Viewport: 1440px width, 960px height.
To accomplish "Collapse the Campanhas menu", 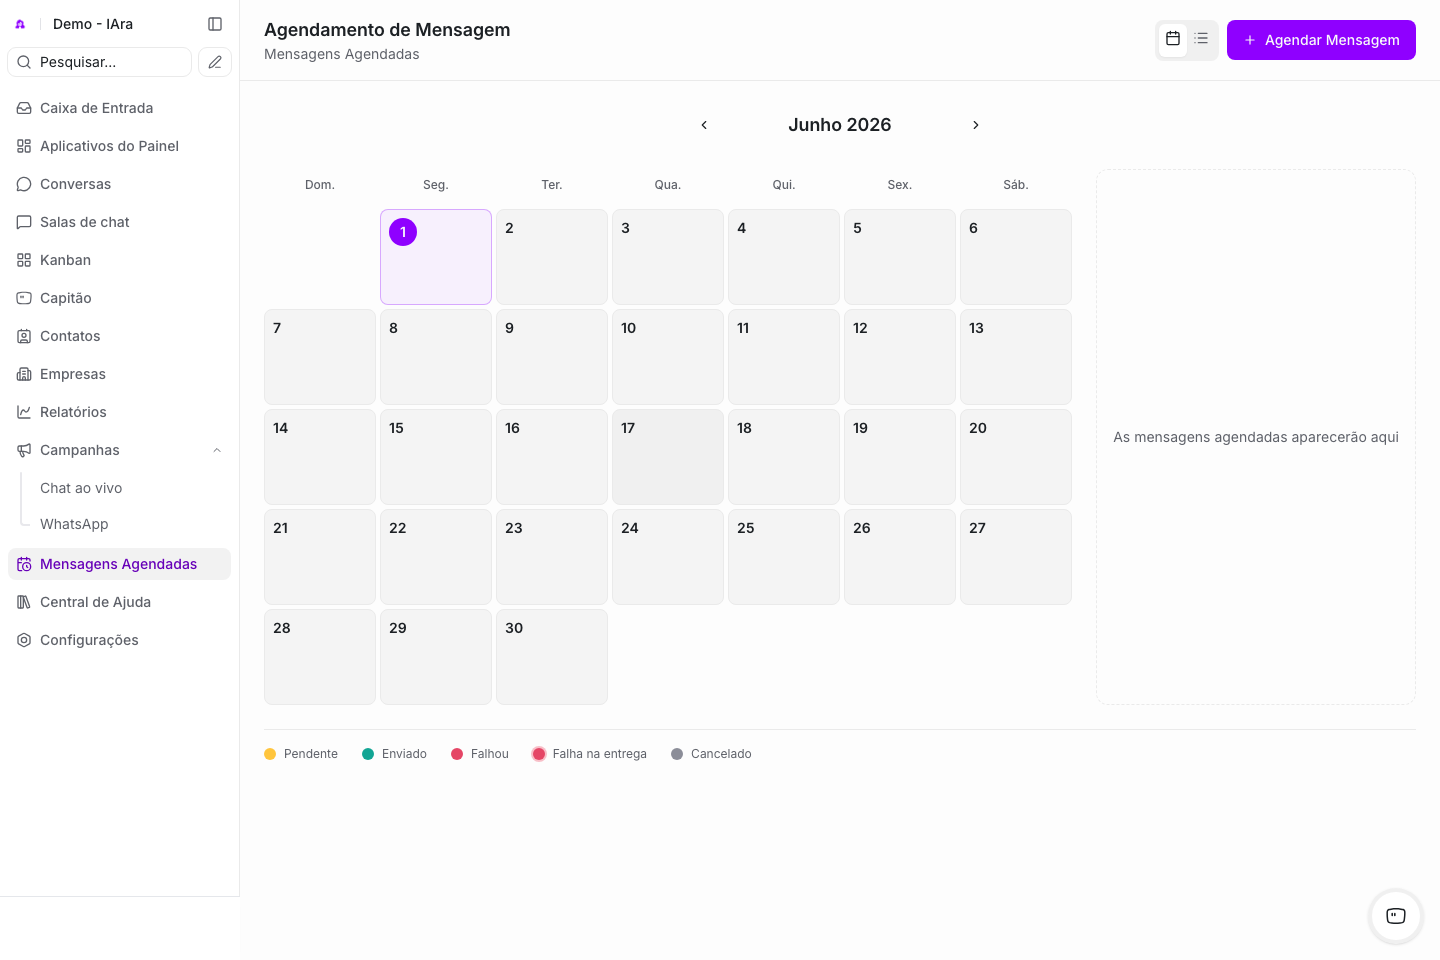I will tap(217, 450).
